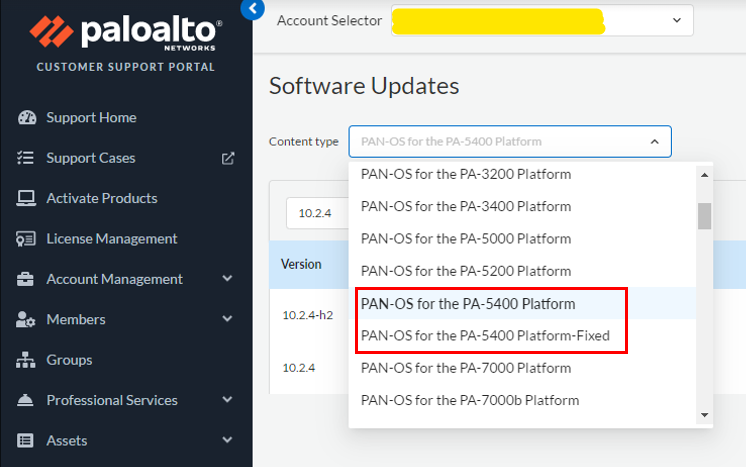Open the Account Selector dropdown

tap(677, 20)
